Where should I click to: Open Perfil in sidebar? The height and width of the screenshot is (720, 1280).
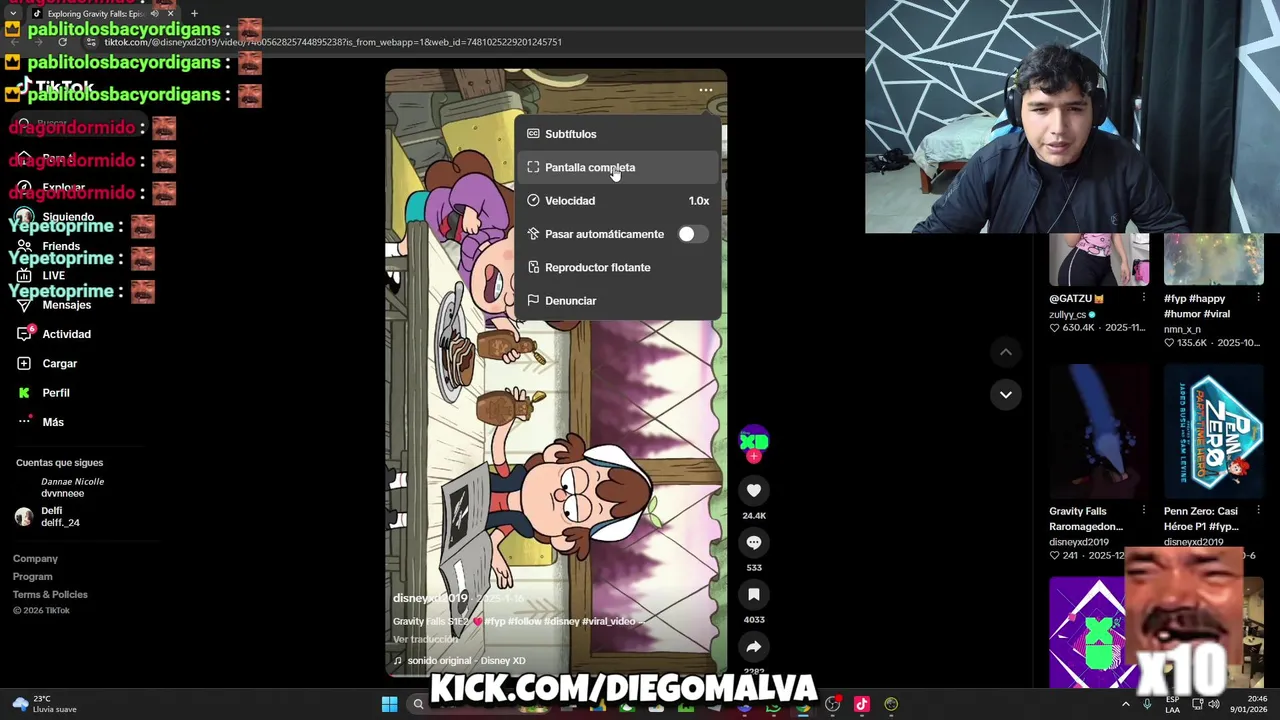tap(43, 393)
